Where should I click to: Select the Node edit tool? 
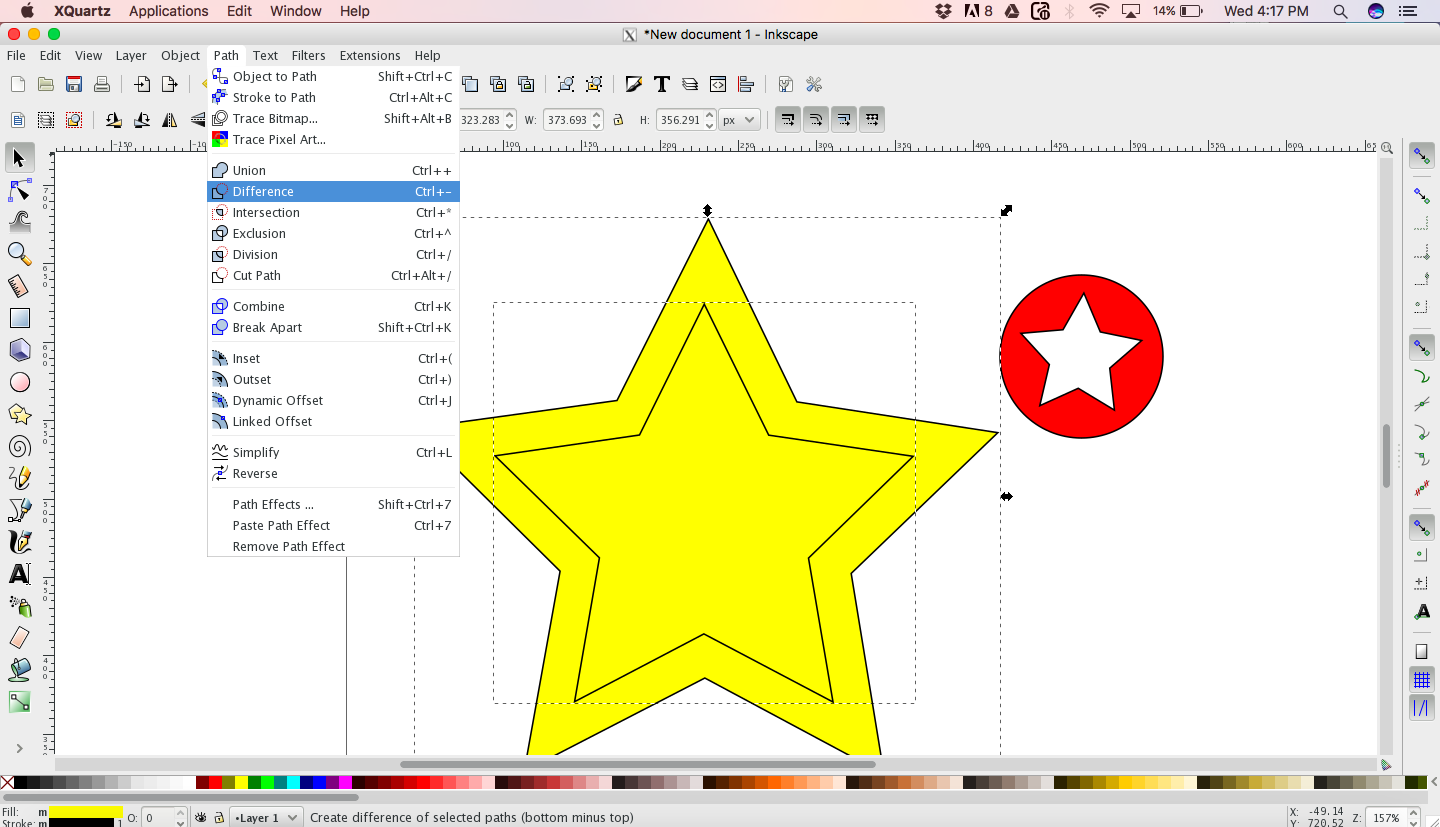19,190
